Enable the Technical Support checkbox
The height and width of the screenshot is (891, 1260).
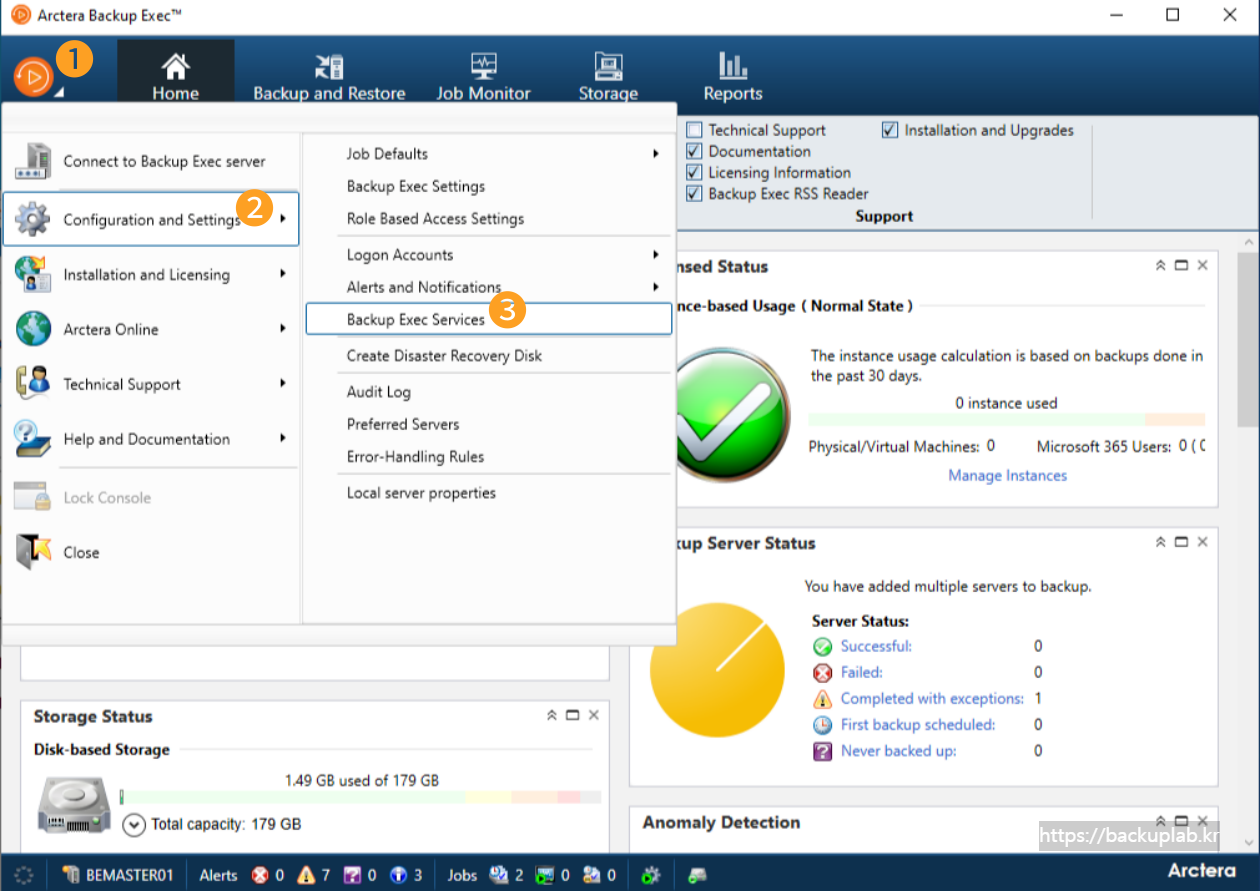pyautogui.click(x=694, y=130)
